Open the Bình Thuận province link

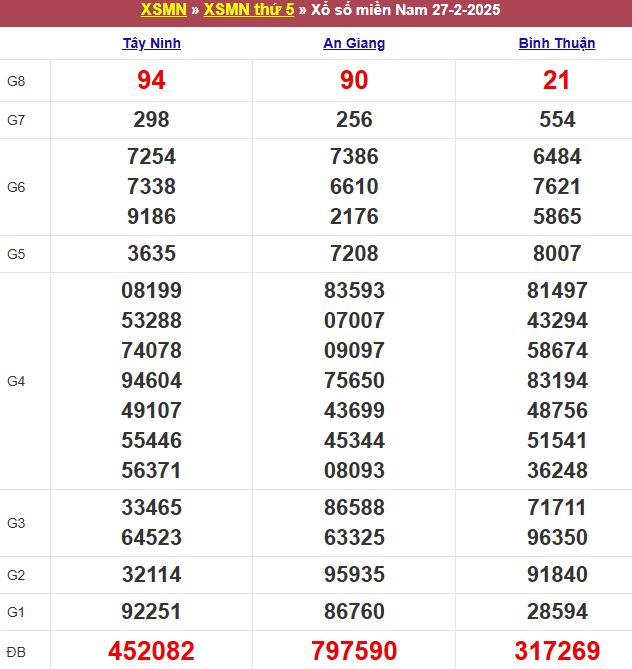[x=557, y=43]
